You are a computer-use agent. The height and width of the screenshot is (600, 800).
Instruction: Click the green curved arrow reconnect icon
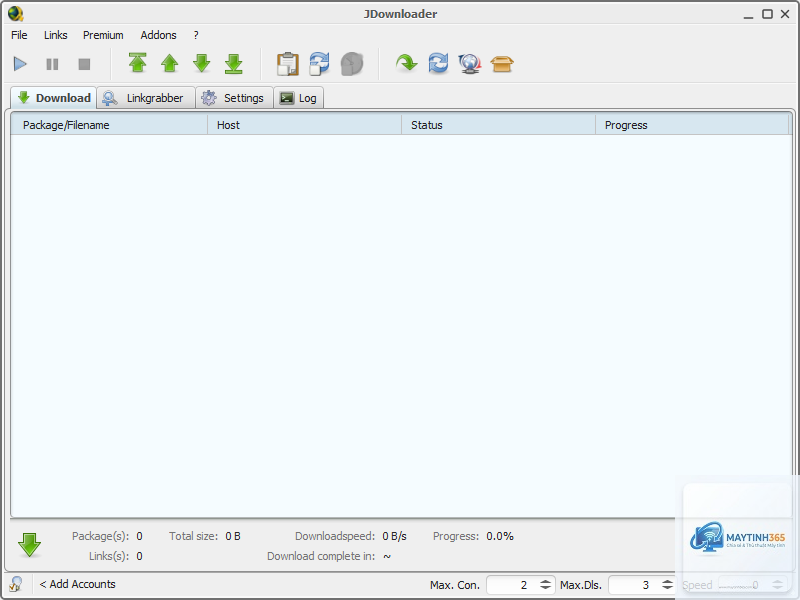coord(406,63)
